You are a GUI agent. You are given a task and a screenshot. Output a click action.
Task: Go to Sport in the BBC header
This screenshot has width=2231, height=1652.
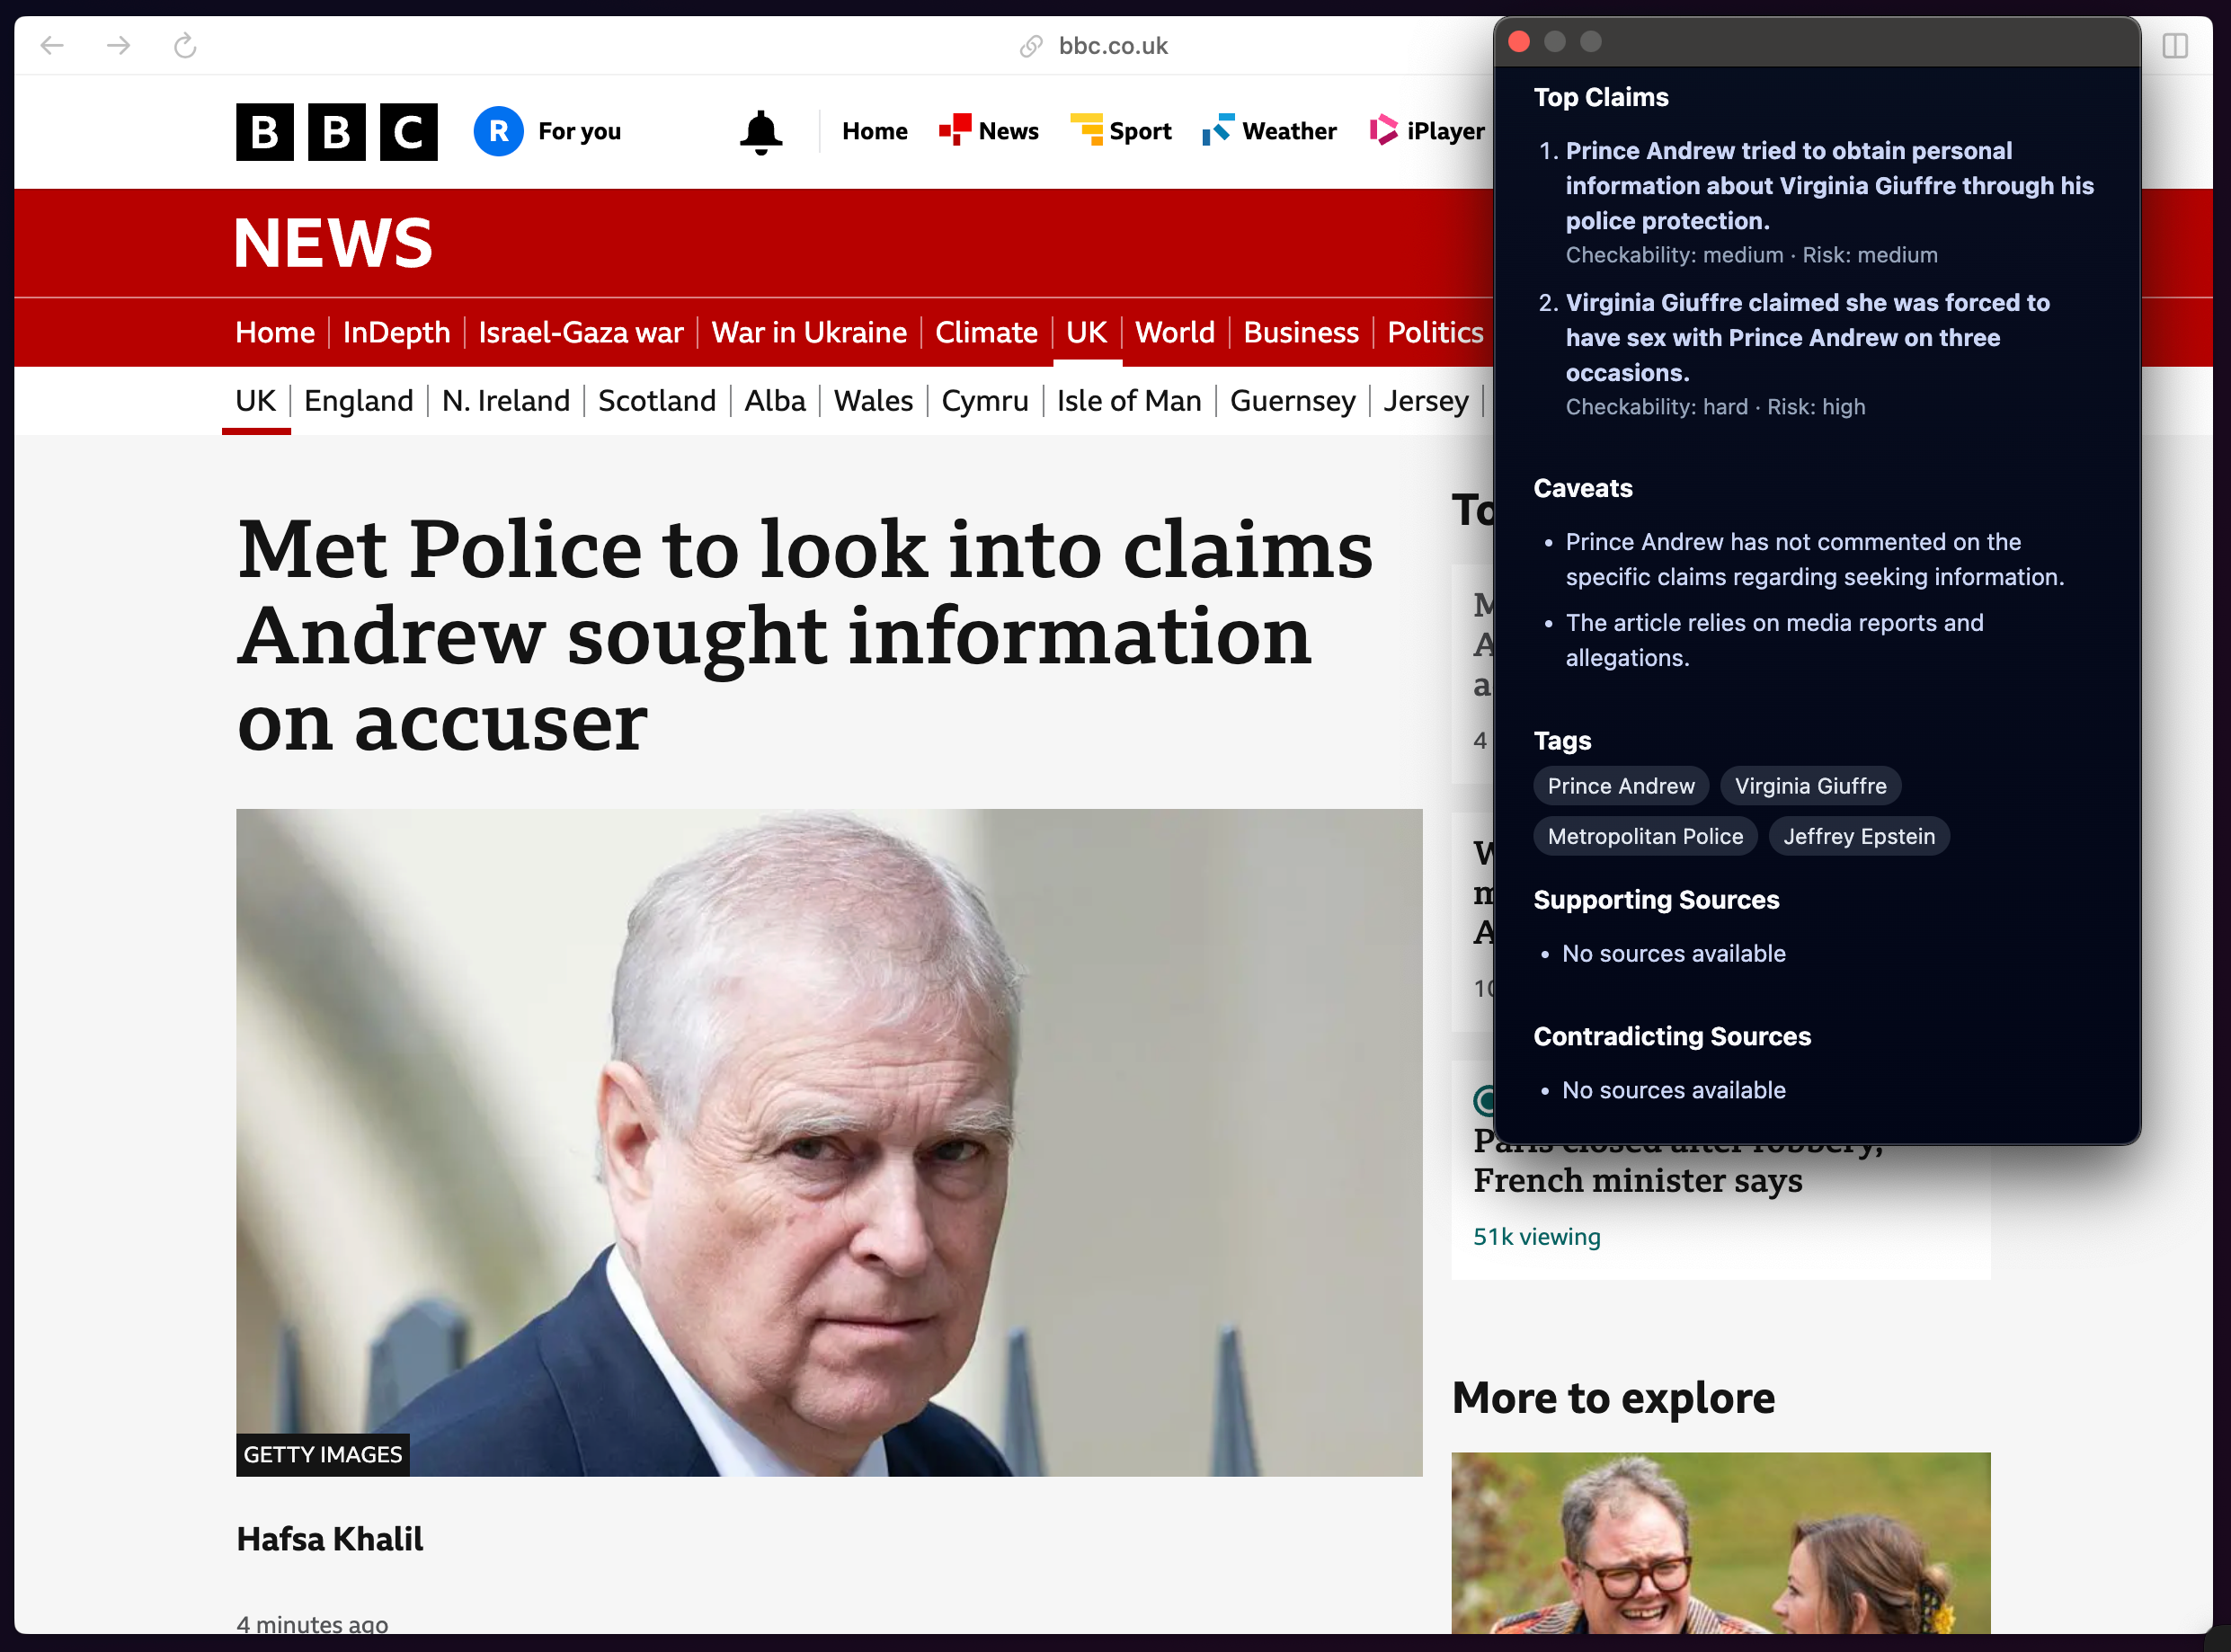click(x=1121, y=131)
